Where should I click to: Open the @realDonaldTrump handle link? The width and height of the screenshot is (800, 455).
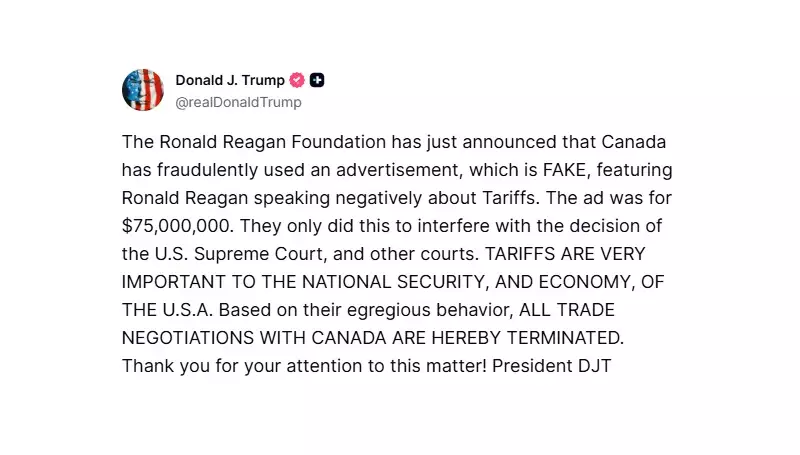238,102
